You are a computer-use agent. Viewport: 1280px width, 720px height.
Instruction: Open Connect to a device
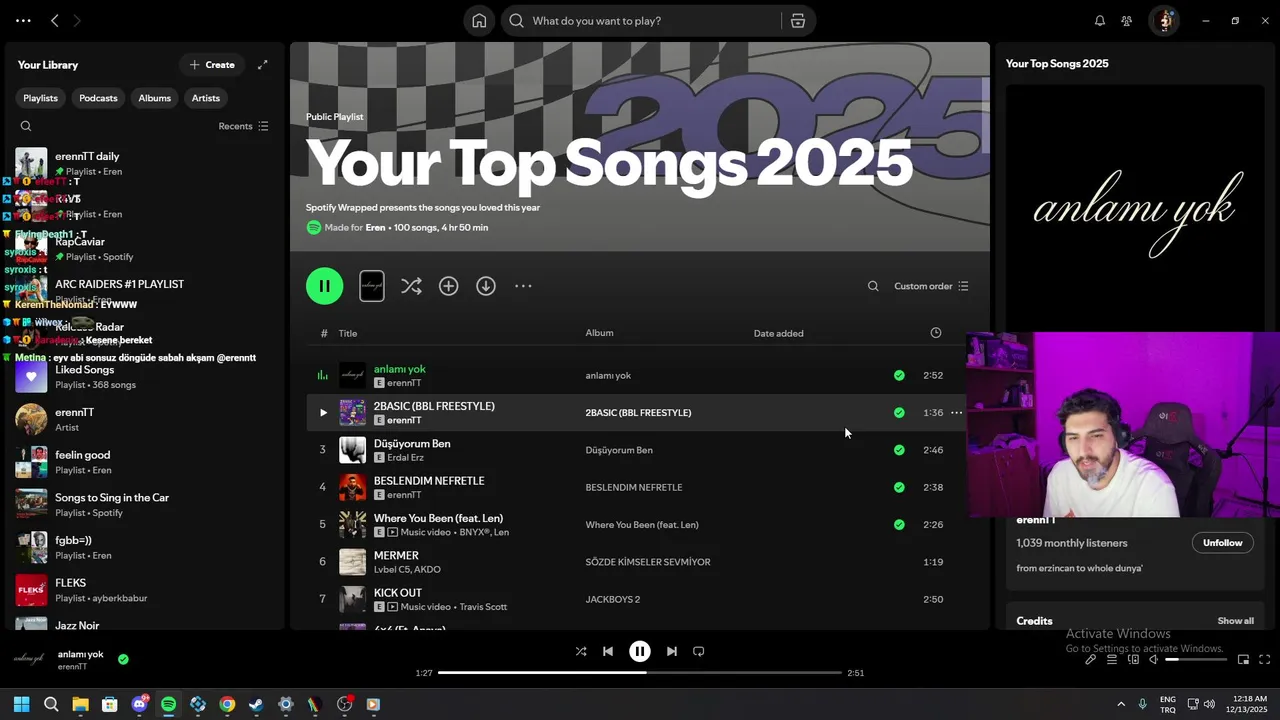coord(1133,660)
